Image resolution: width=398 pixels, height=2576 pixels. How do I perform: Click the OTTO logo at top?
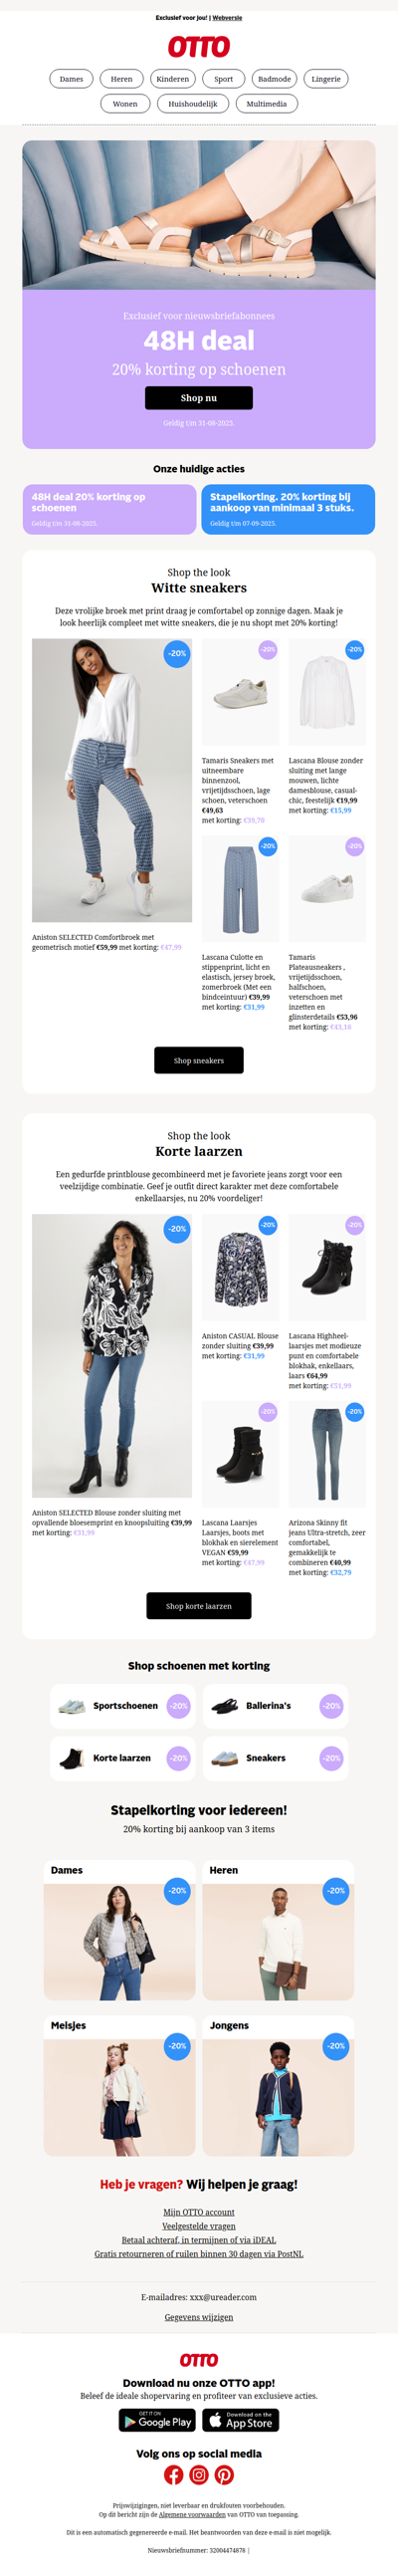(x=199, y=46)
